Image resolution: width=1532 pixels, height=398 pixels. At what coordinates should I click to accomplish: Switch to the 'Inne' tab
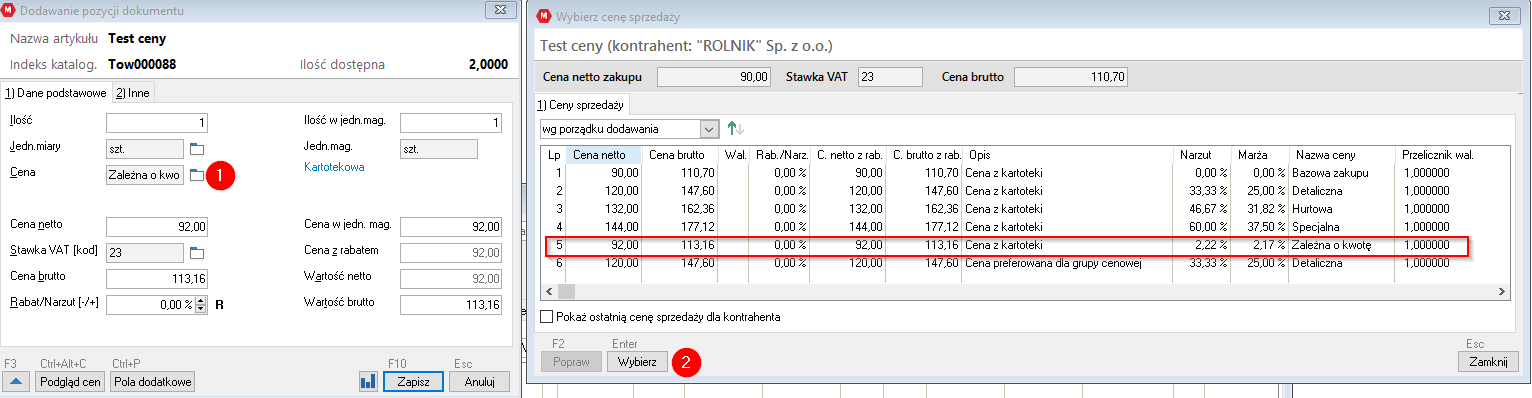click(132, 93)
